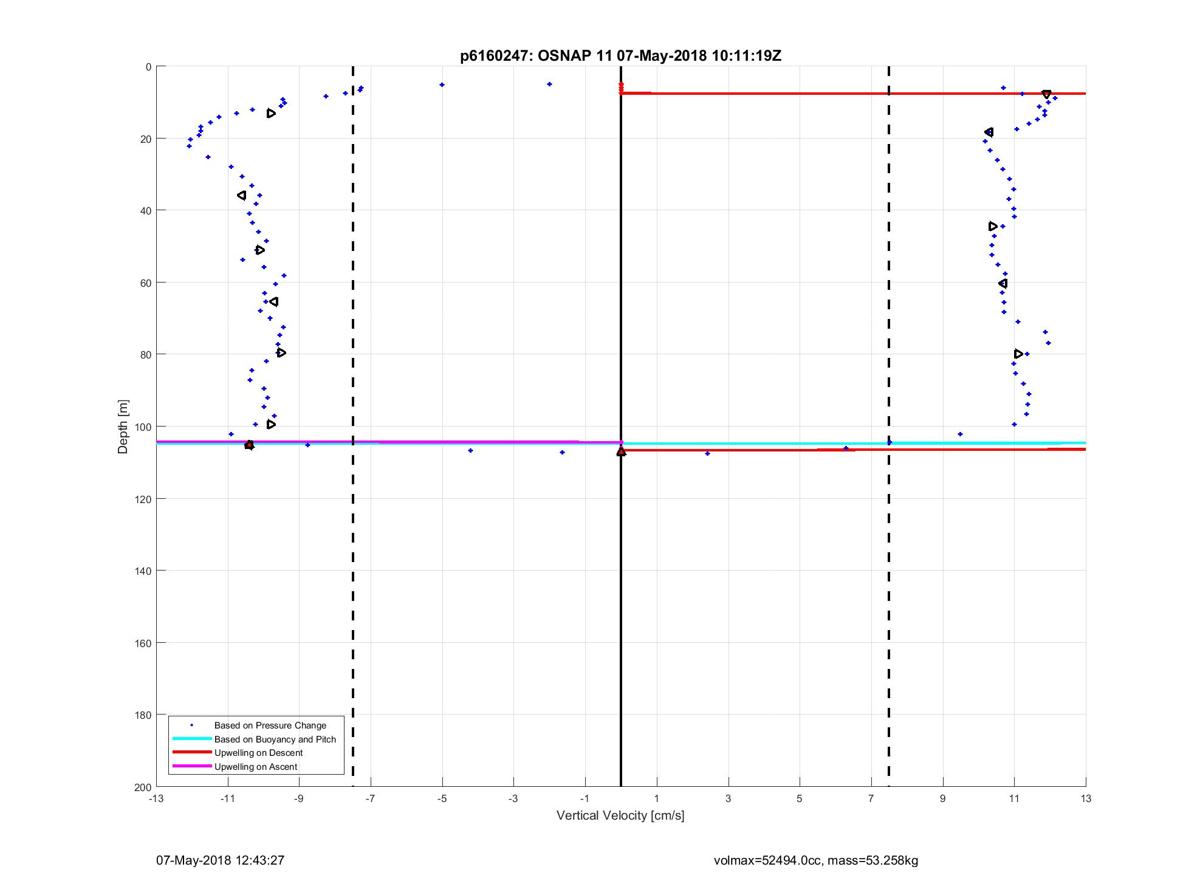
Task: Click the triangle marker near 12 cm/s at top right
Action: (x=1047, y=94)
